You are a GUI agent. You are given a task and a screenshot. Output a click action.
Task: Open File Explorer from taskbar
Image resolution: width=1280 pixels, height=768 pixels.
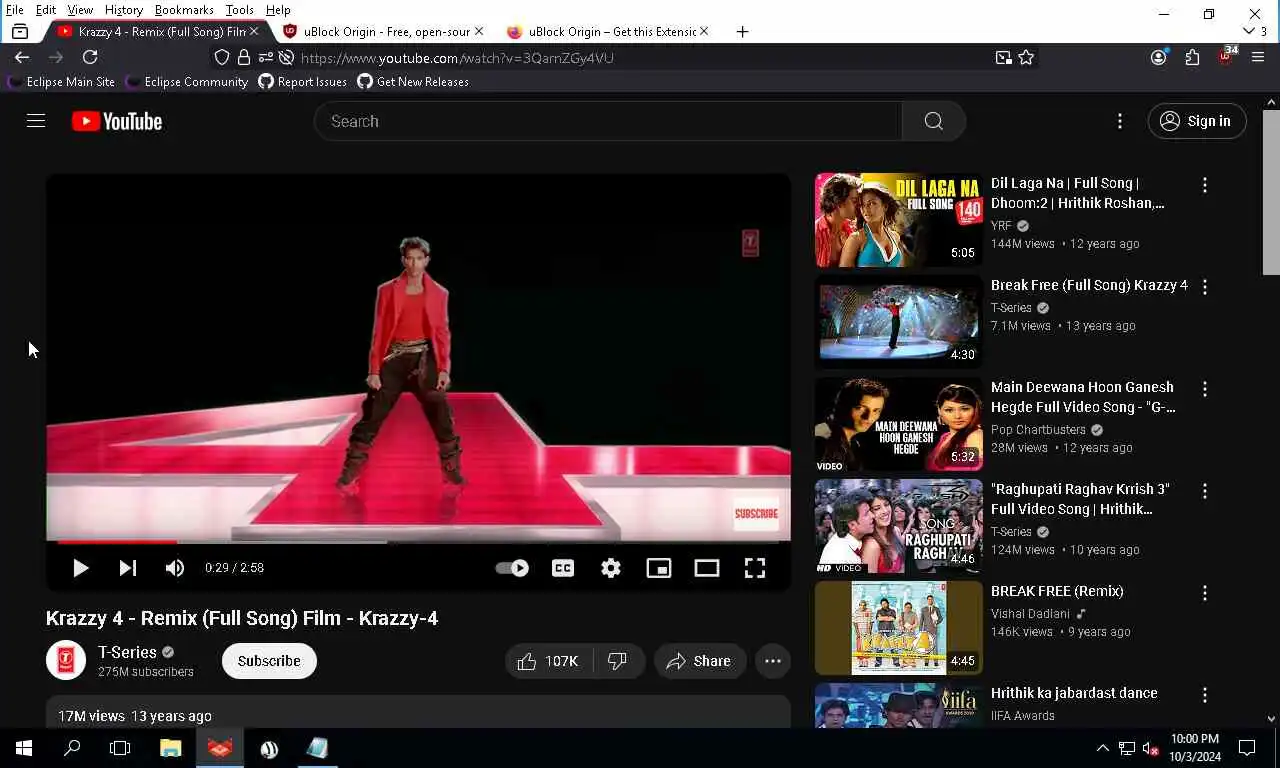pyautogui.click(x=171, y=748)
